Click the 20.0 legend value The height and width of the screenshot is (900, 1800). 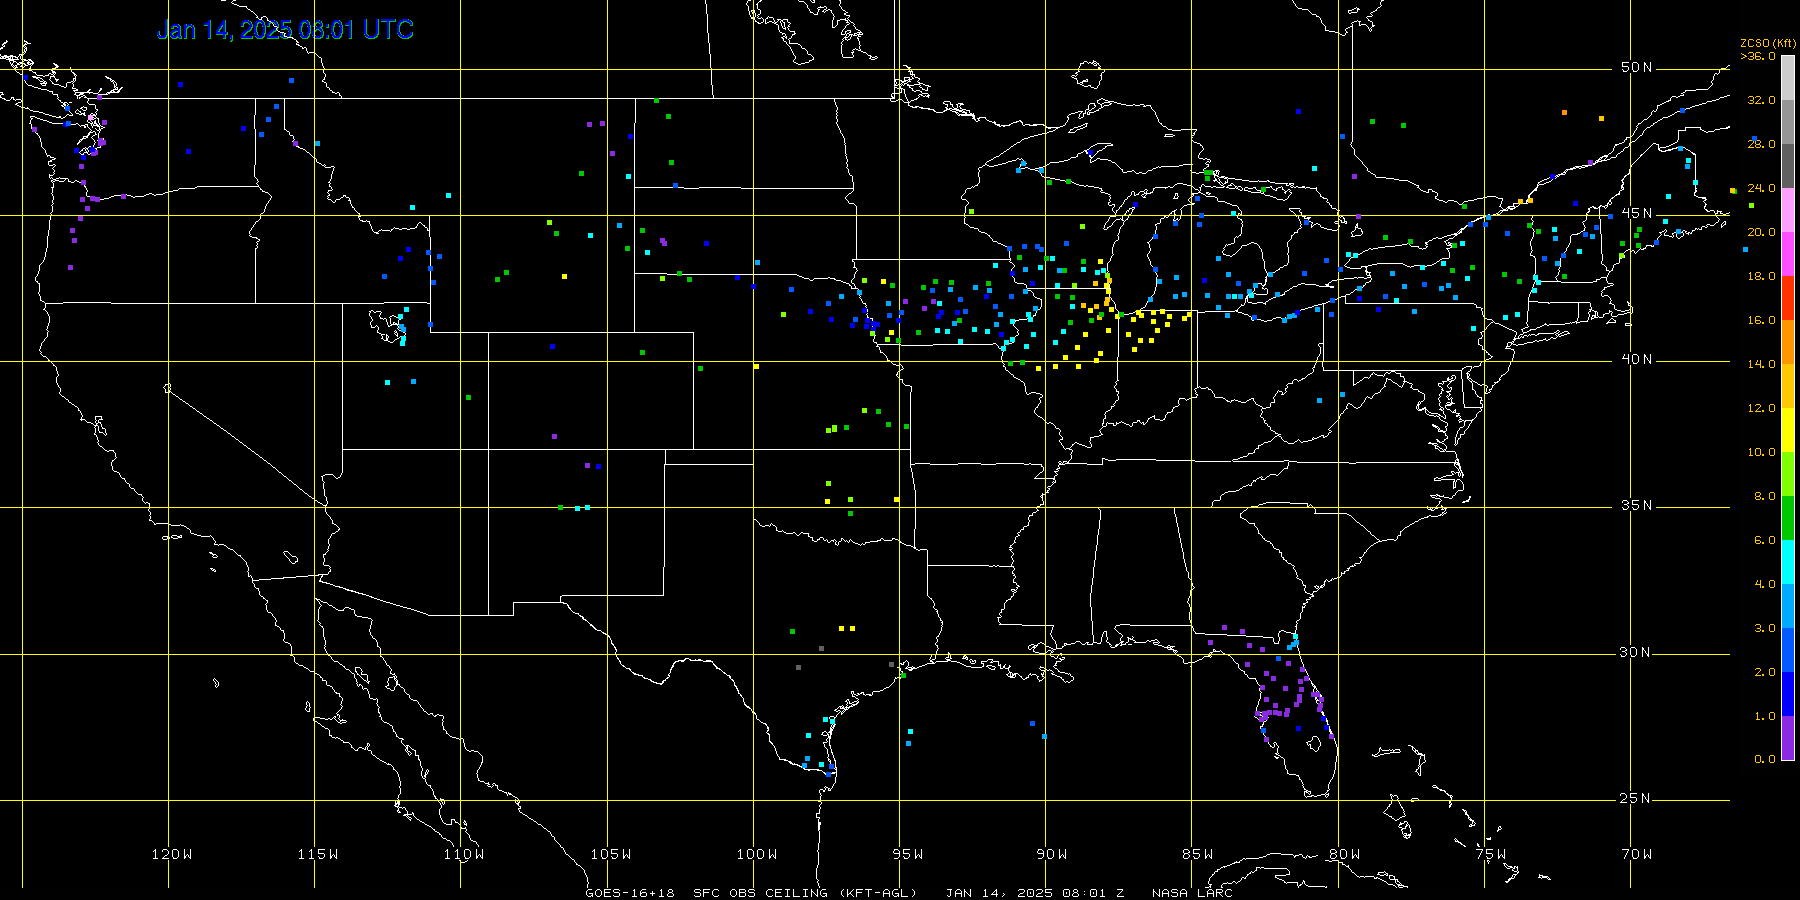(1762, 232)
